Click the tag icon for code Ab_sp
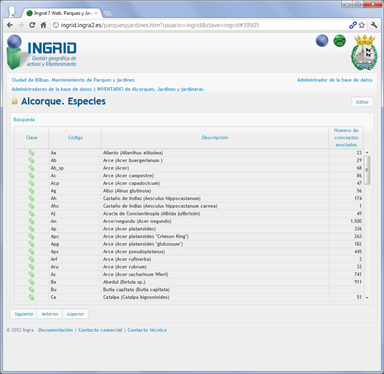Screen dimensions: 384x374 [x=31, y=168]
